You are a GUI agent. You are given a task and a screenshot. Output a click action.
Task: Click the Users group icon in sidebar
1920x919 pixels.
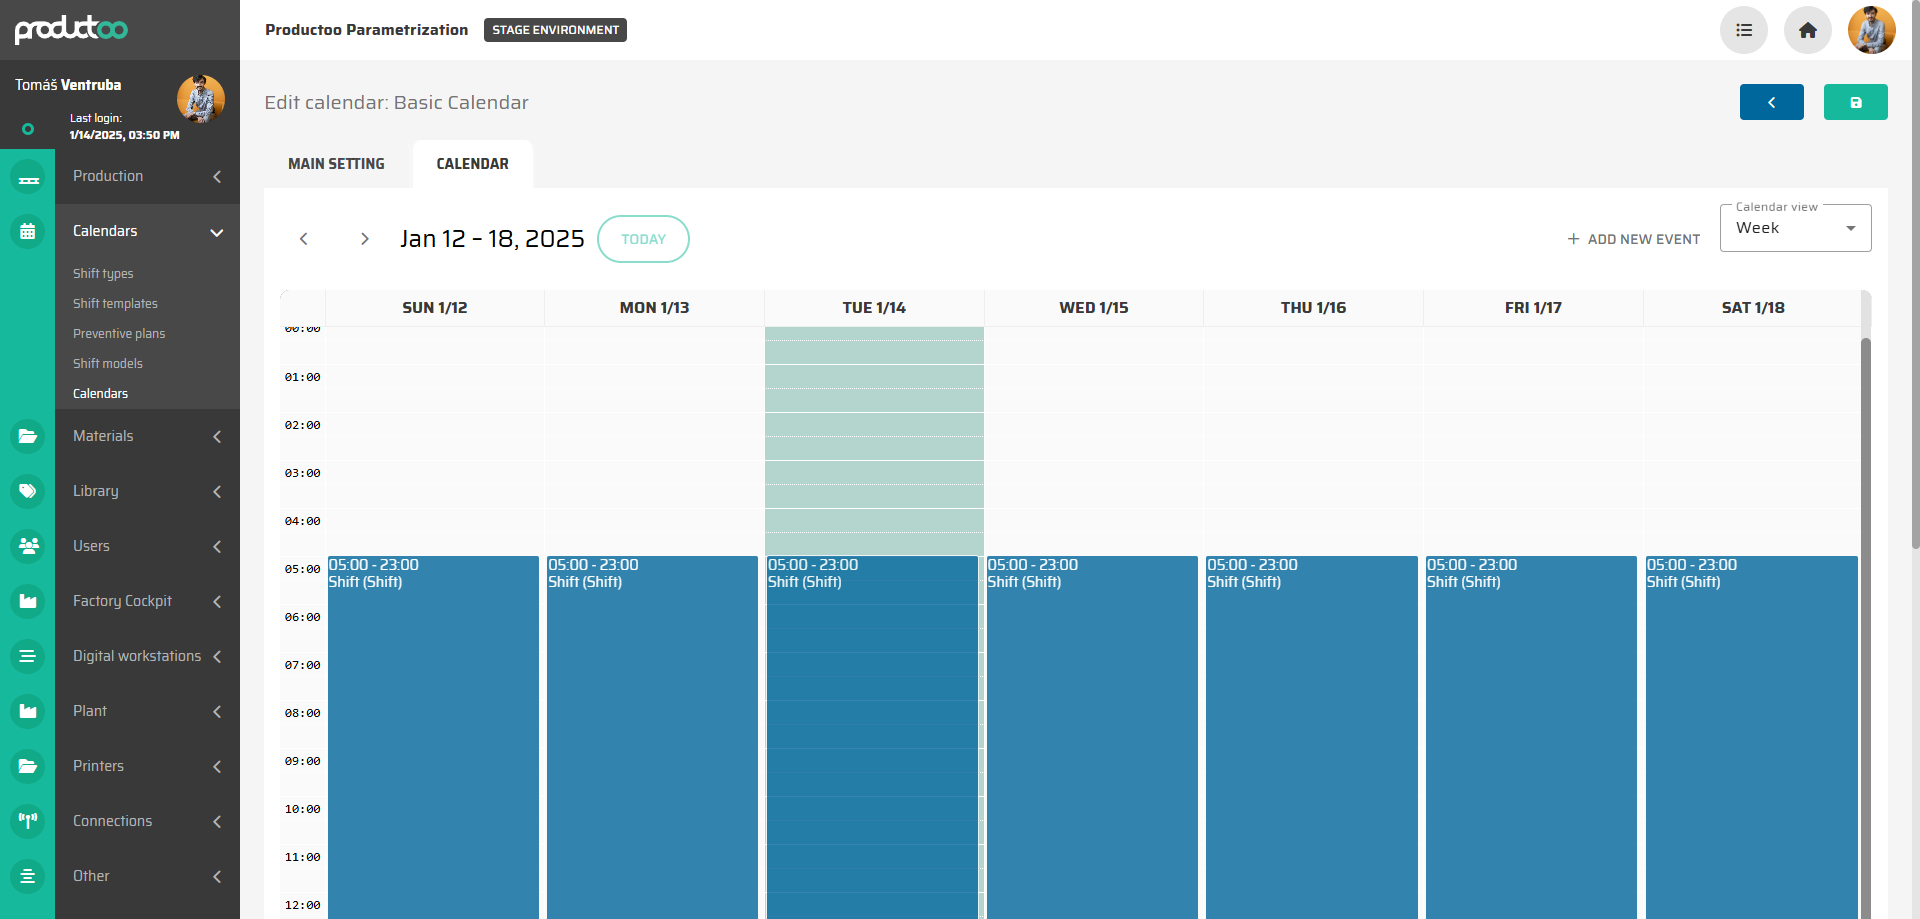coord(28,546)
